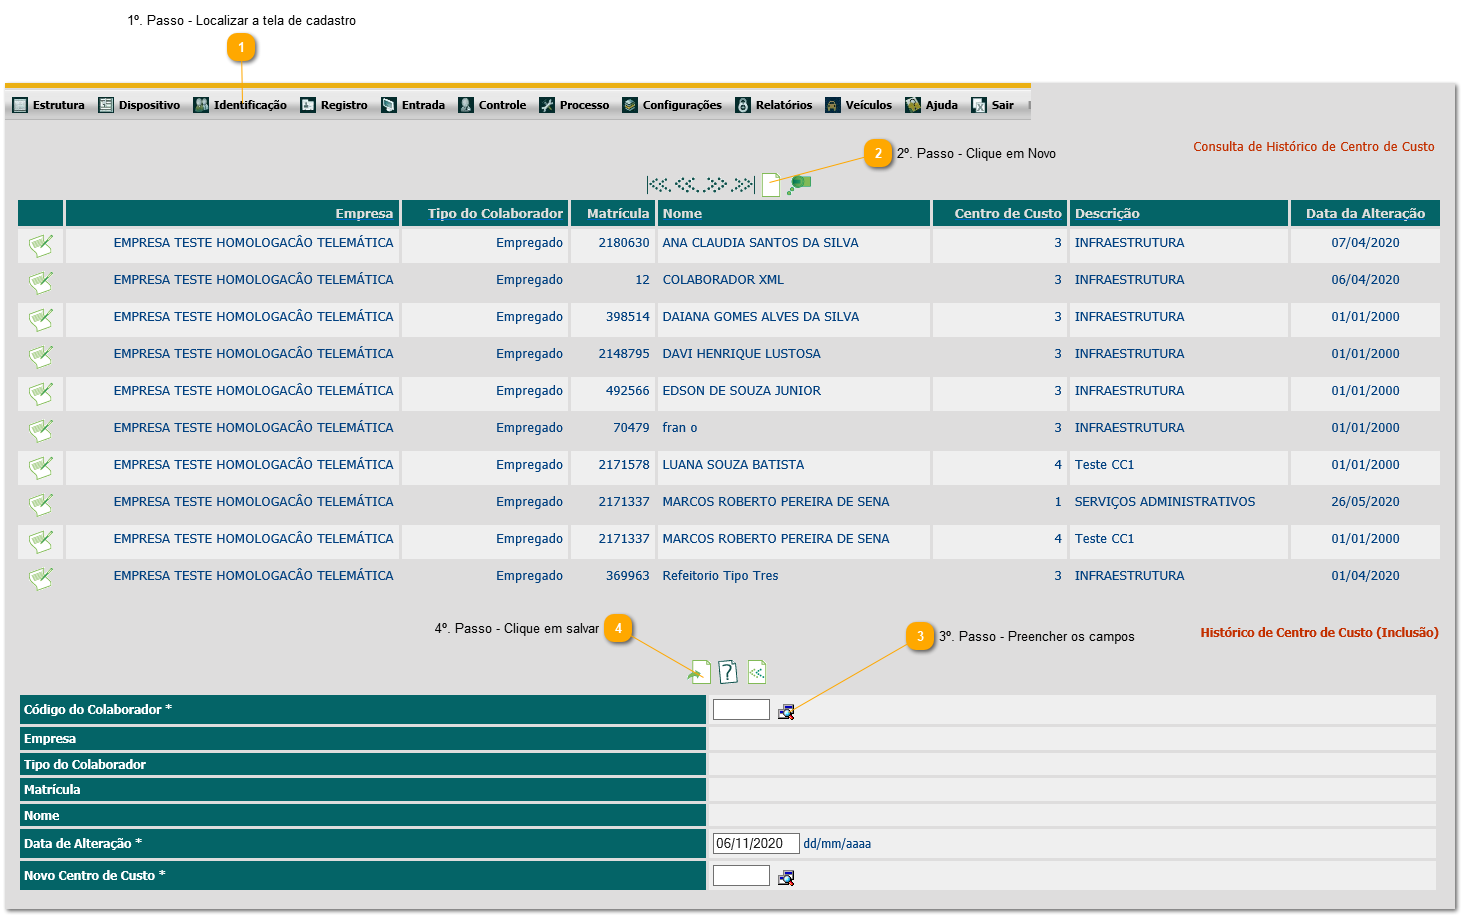
Task: Open the Estrutura menu
Action: [x=49, y=105]
